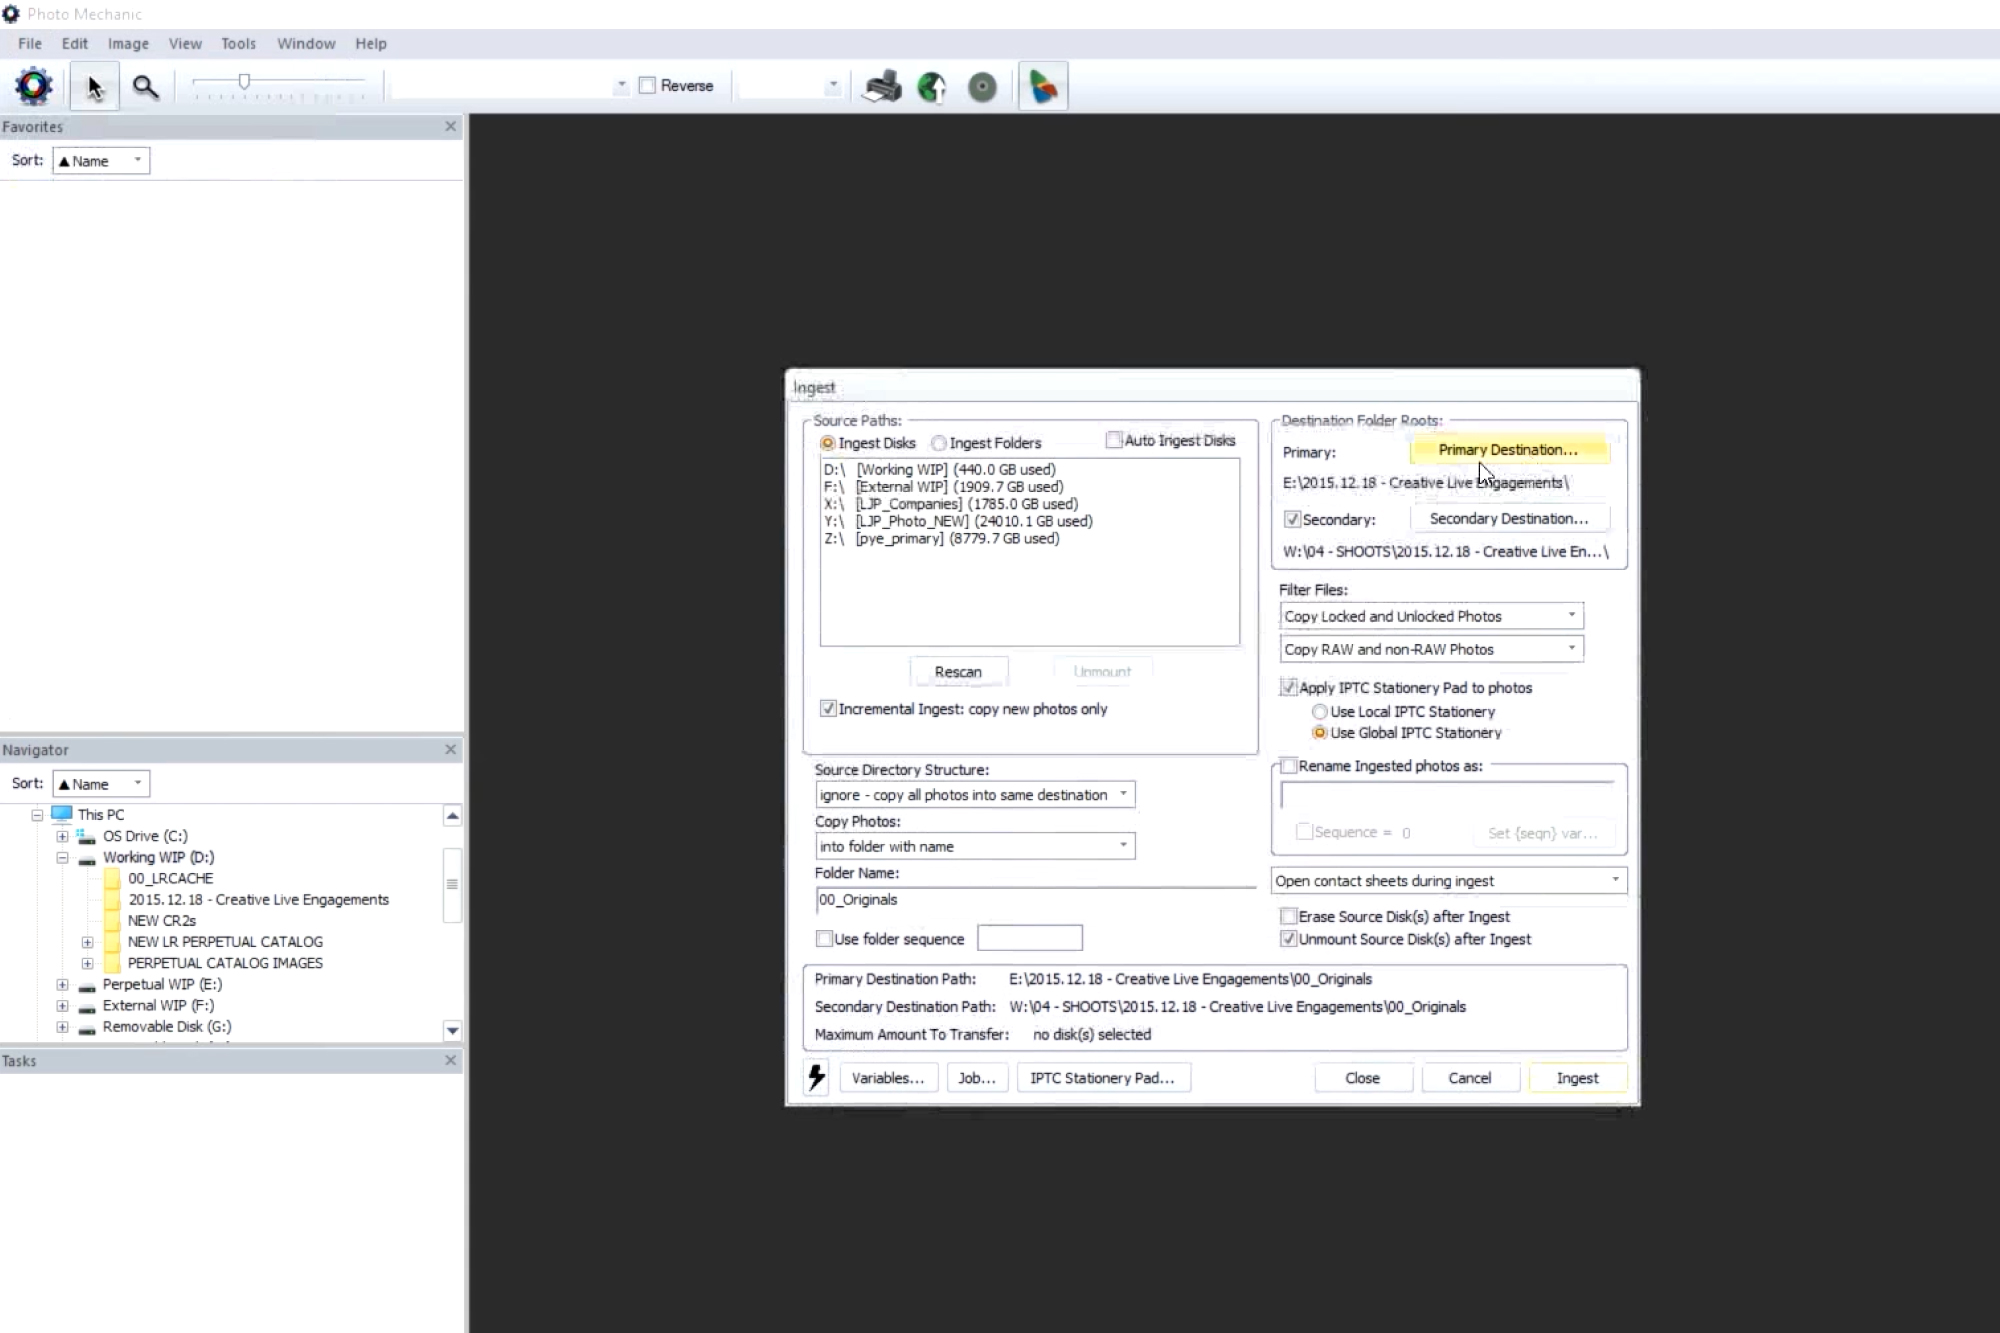Open the Window menu
This screenshot has width=2000, height=1333.
click(x=306, y=44)
